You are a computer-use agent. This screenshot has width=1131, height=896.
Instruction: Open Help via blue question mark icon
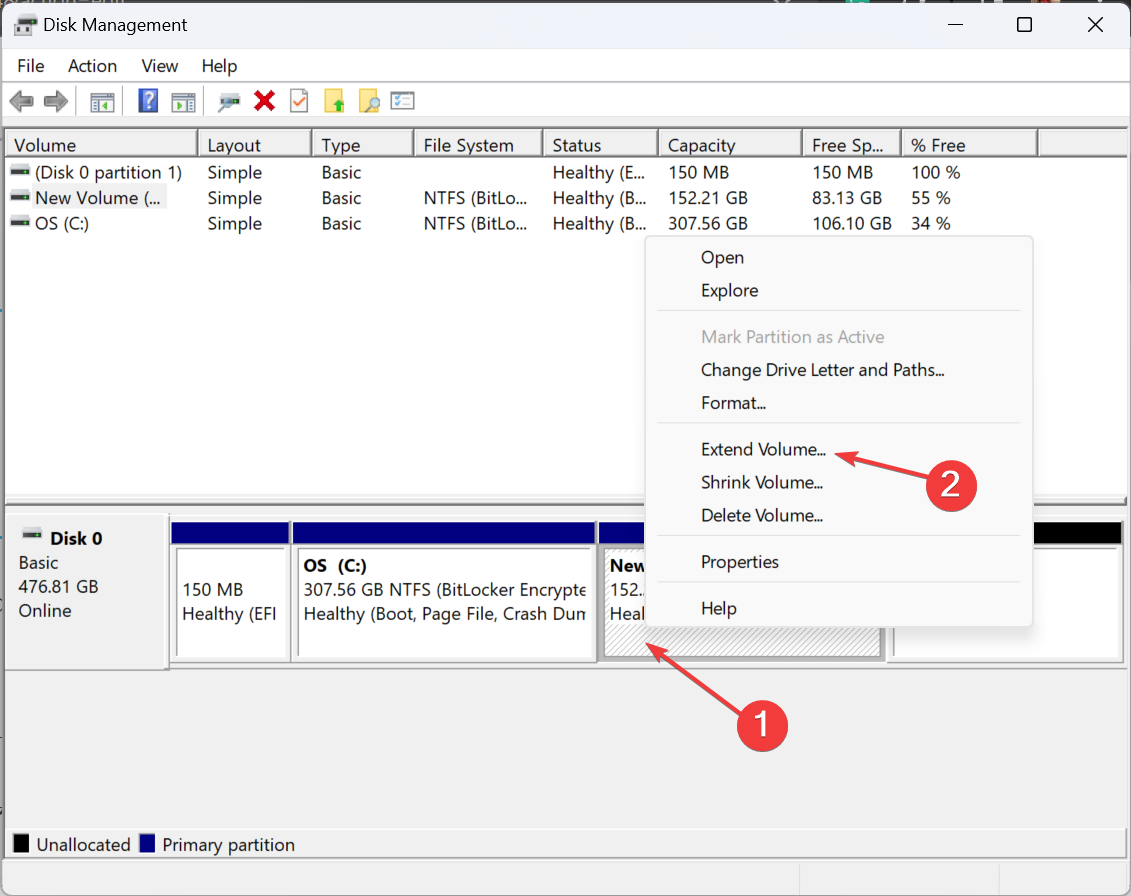[147, 100]
